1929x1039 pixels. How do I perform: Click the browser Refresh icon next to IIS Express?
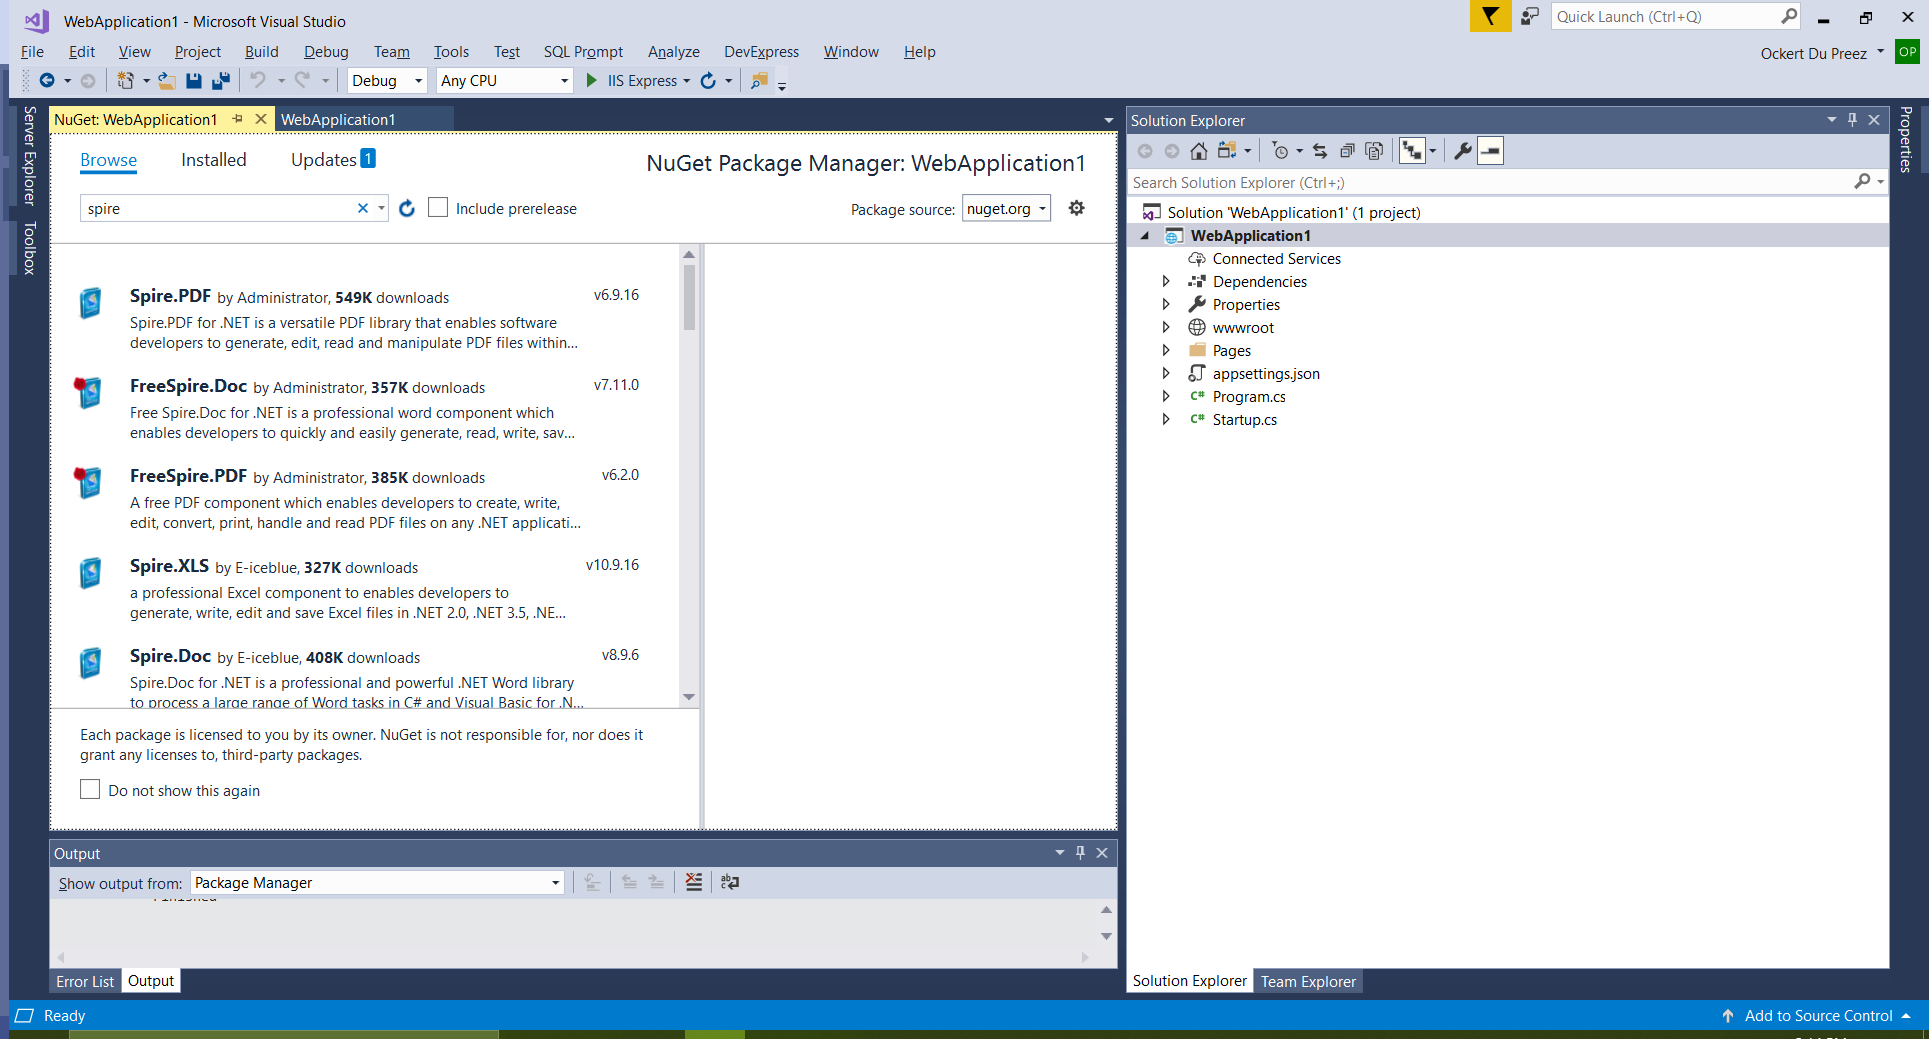[708, 80]
